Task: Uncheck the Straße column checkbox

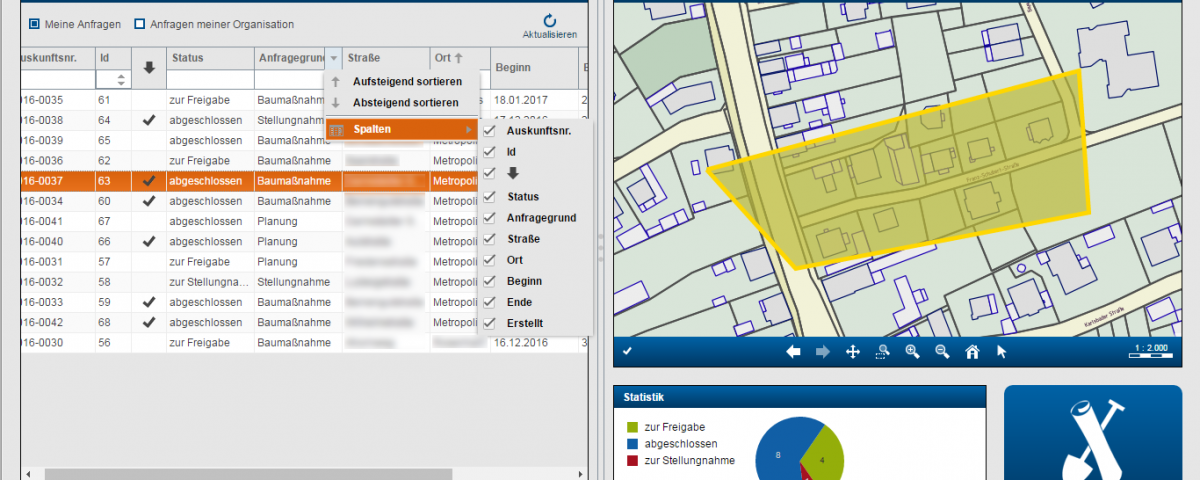Action: click(x=489, y=238)
